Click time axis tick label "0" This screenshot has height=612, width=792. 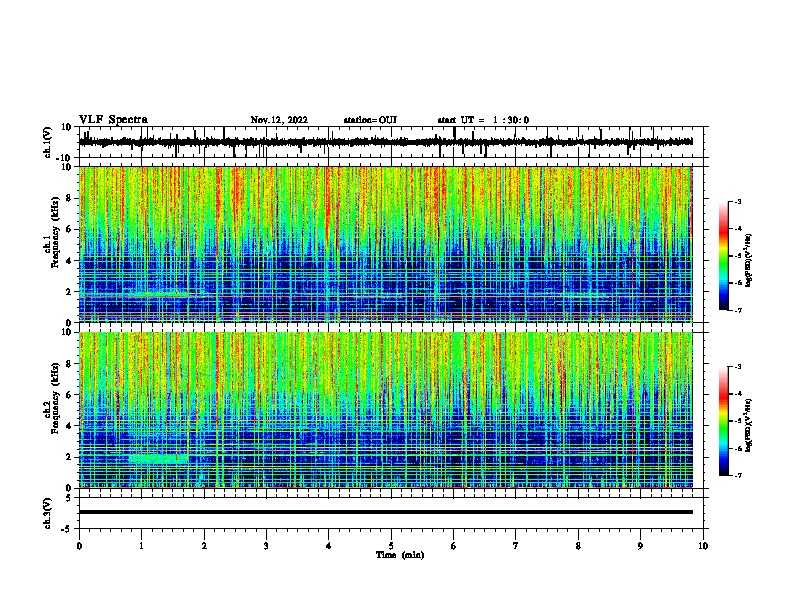79,546
